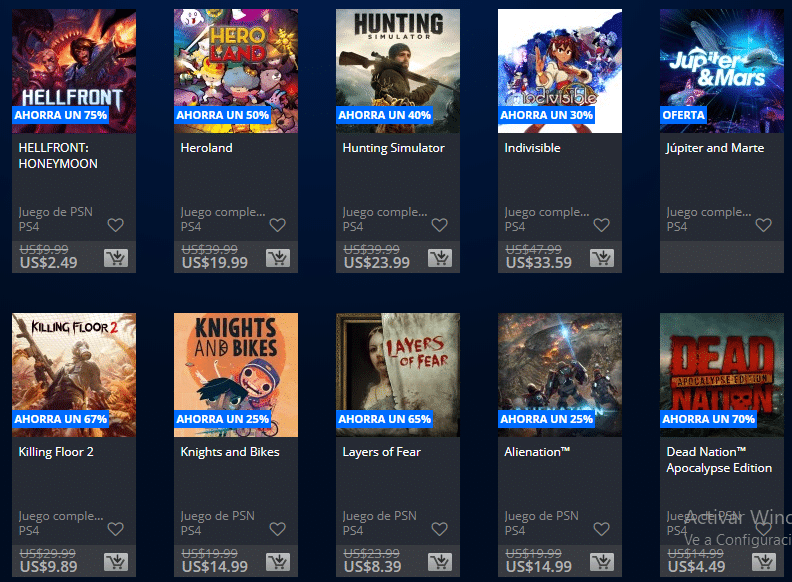Toggle wishlist heart for Hunting Simulator

[x=439, y=225]
